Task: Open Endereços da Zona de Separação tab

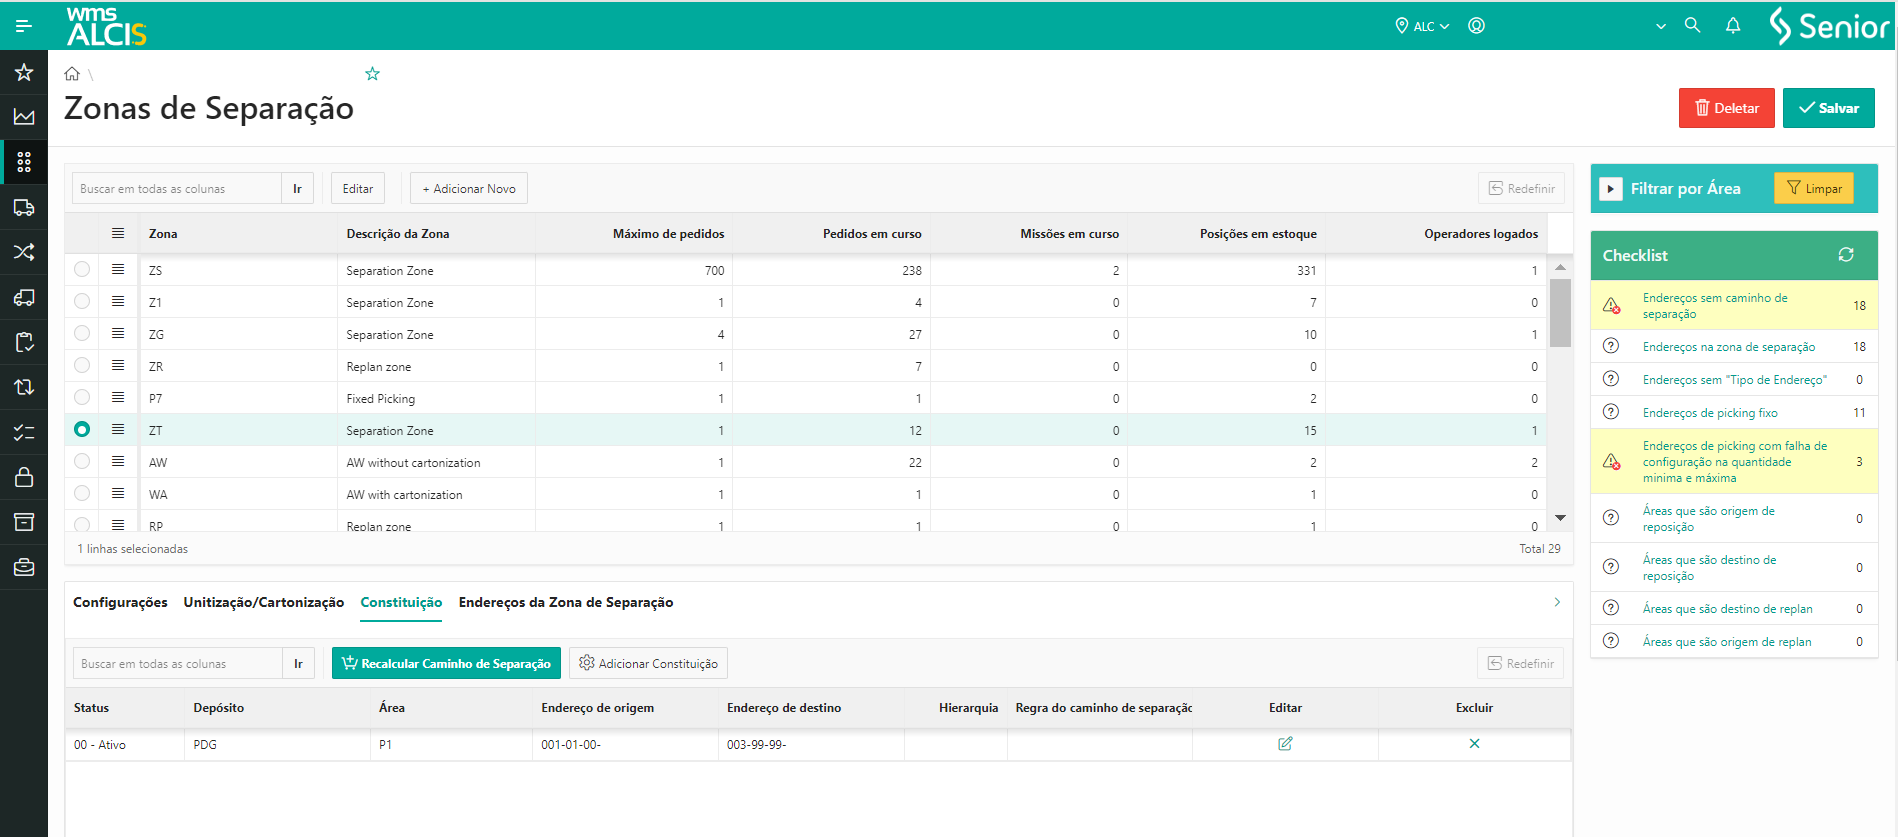Action: tap(565, 602)
